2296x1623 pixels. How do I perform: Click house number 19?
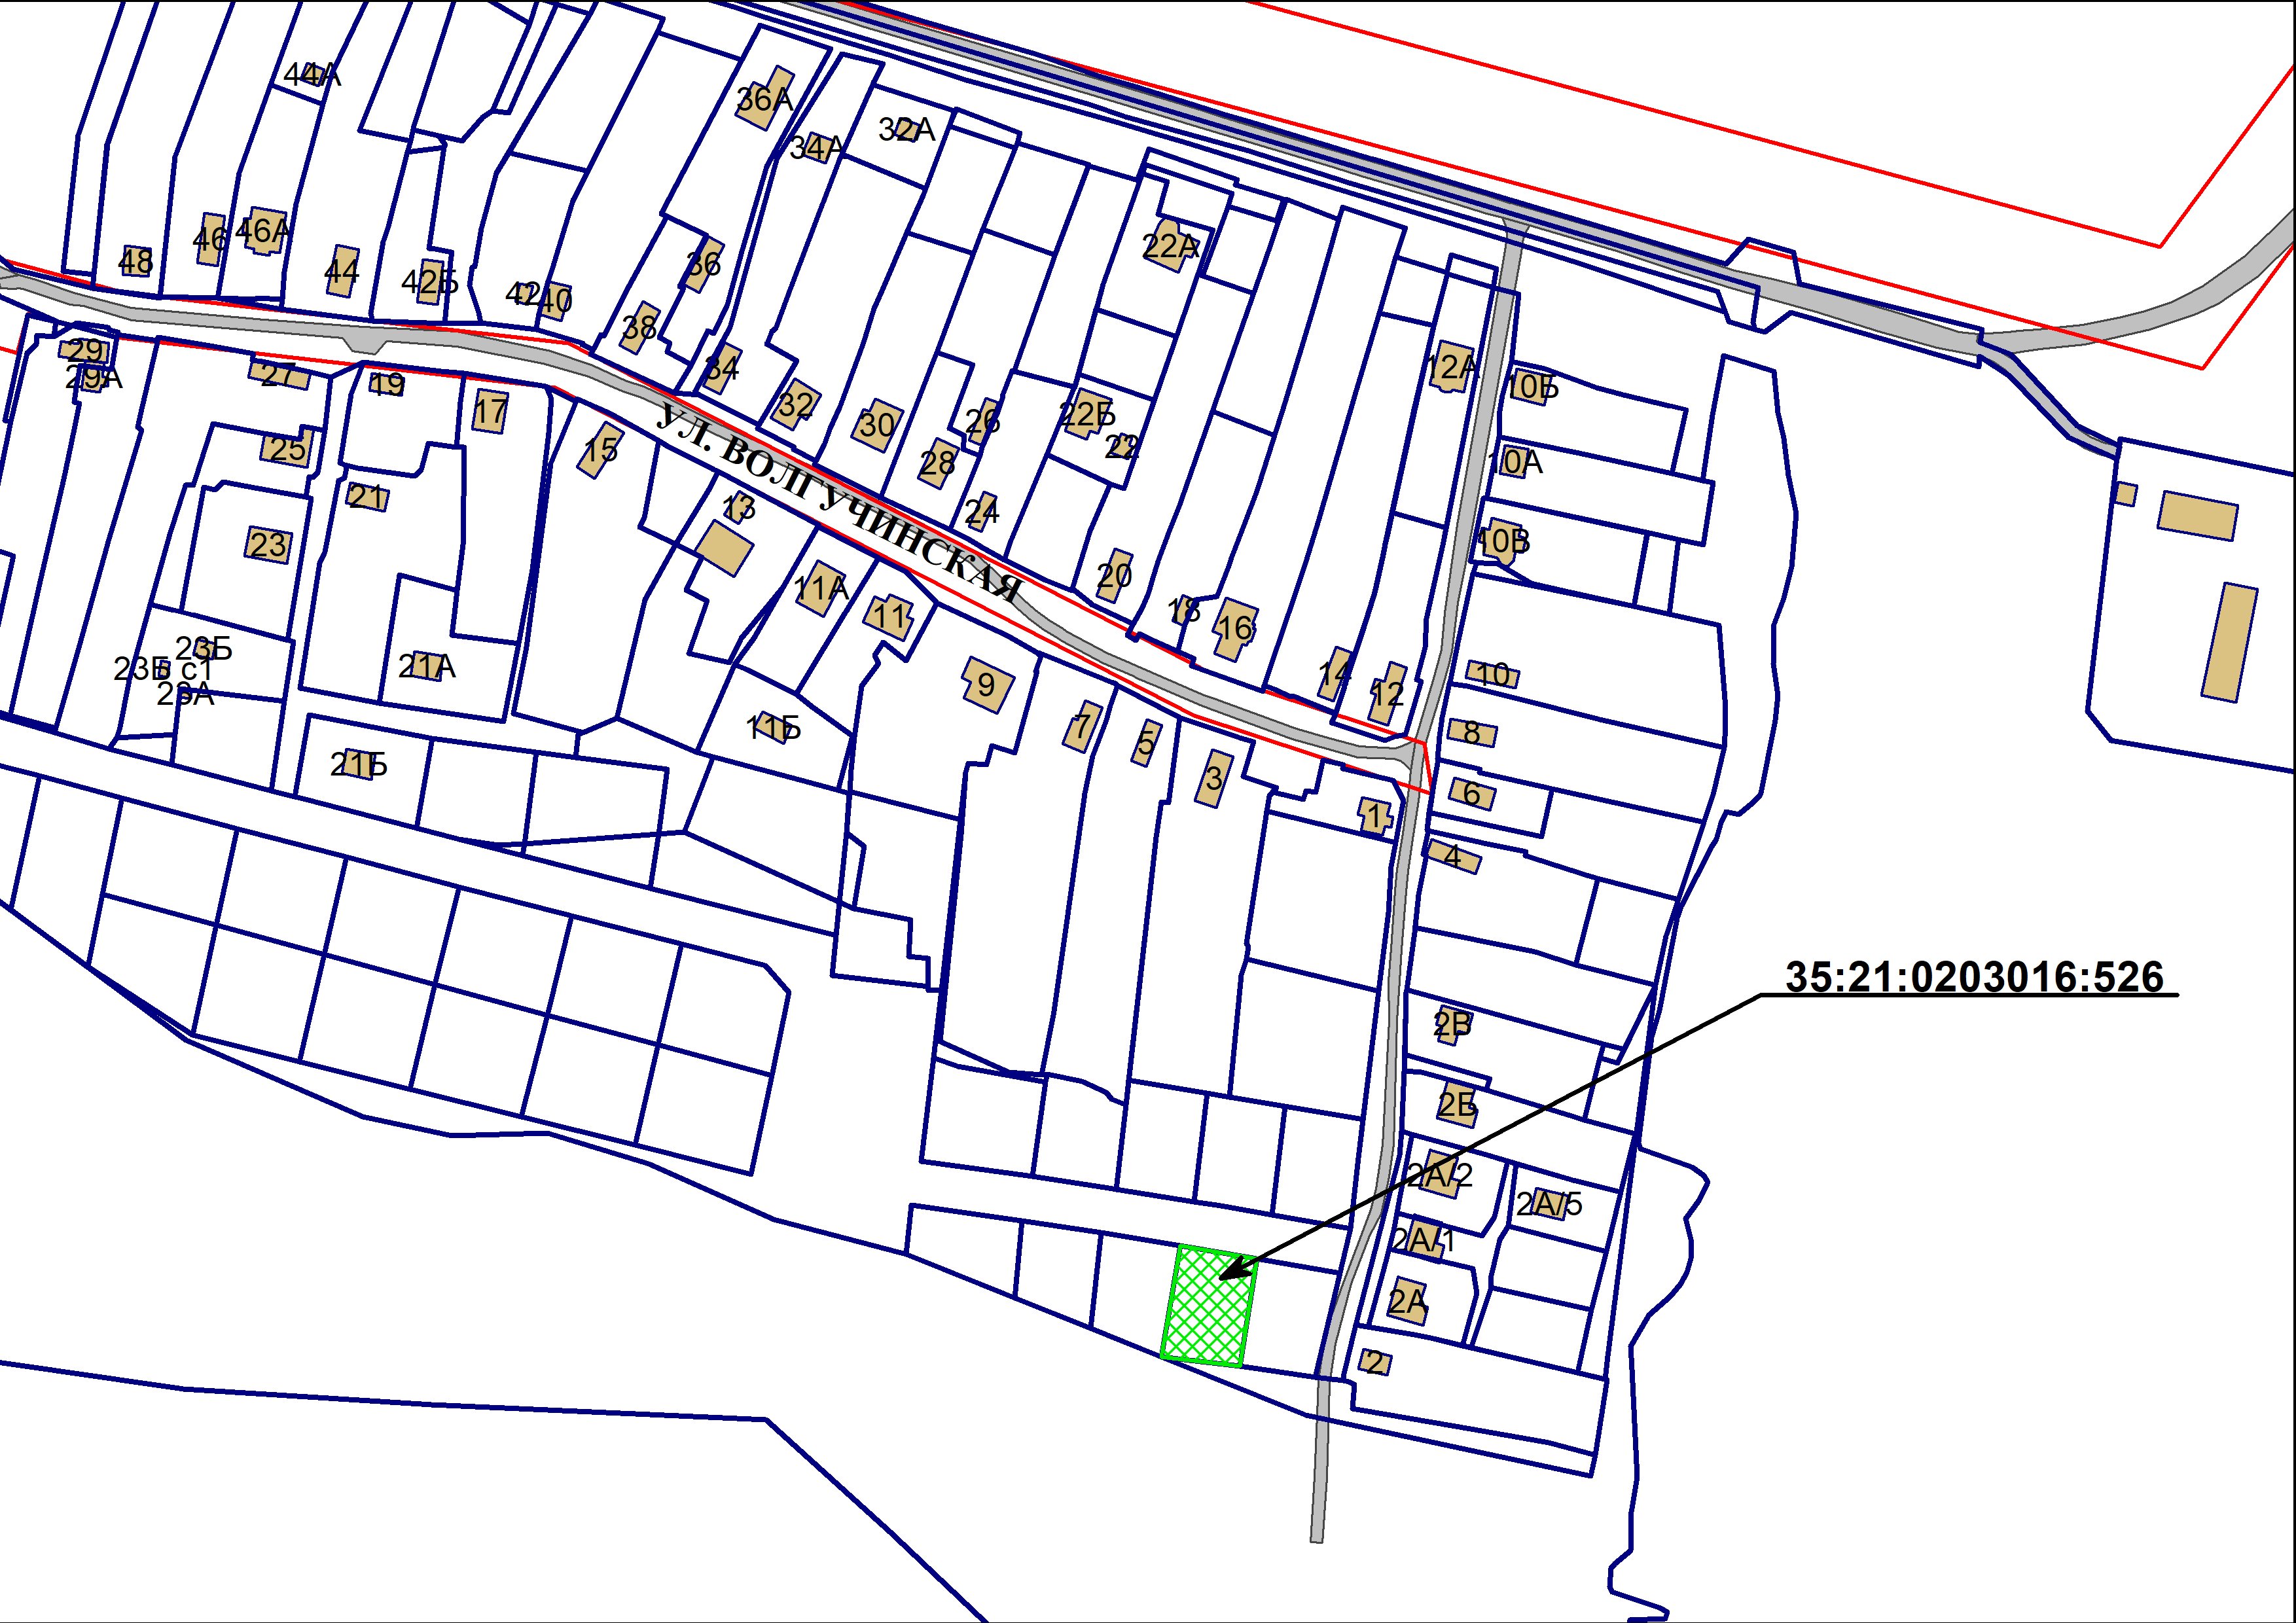(x=387, y=384)
